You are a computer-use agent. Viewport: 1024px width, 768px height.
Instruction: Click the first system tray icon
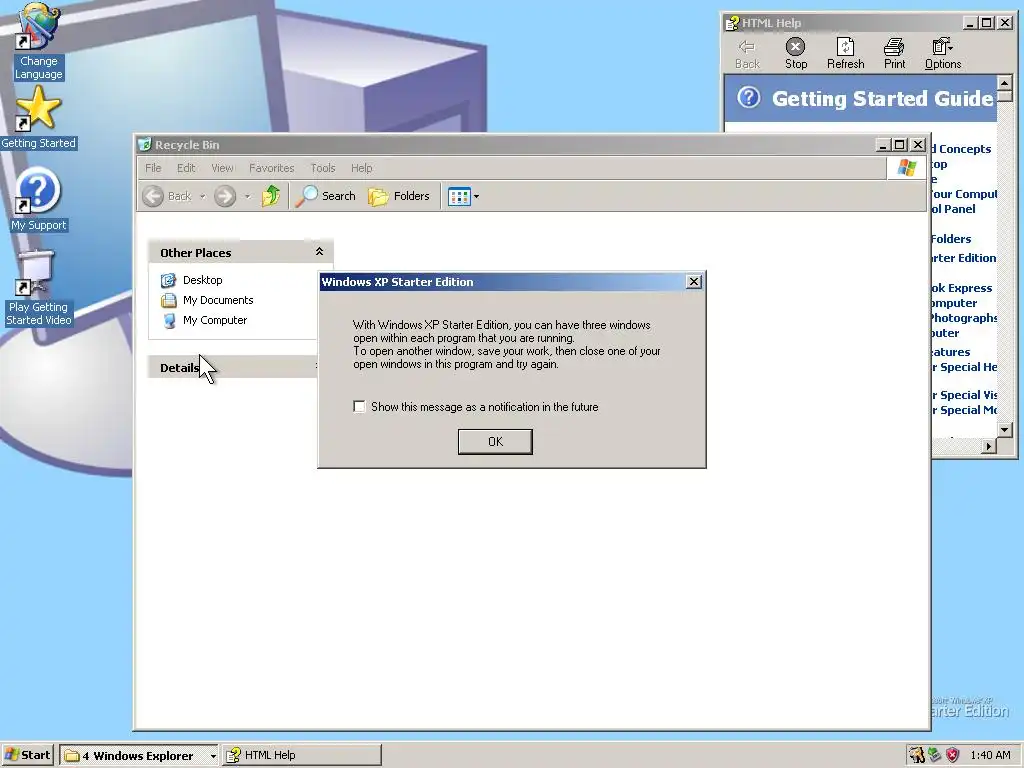coord(917,756)
